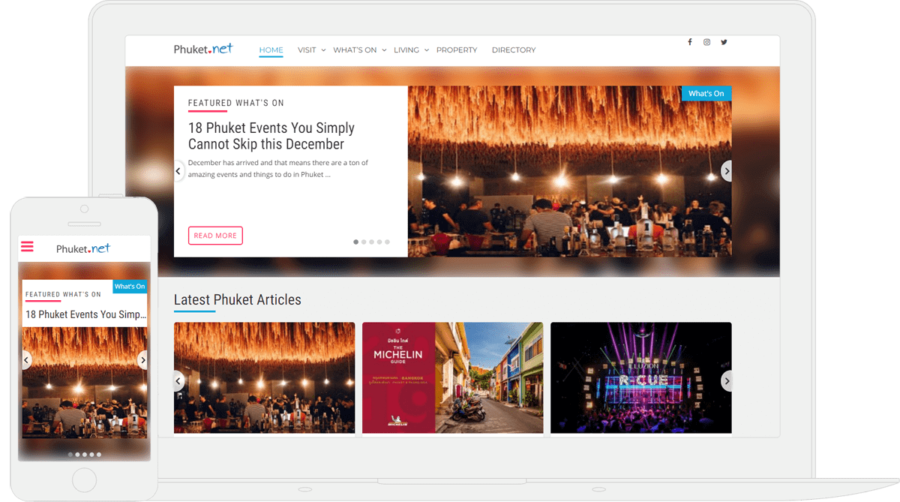
Task: Select last pagination dot in laptop featured slider
Action: pos(387,242)
